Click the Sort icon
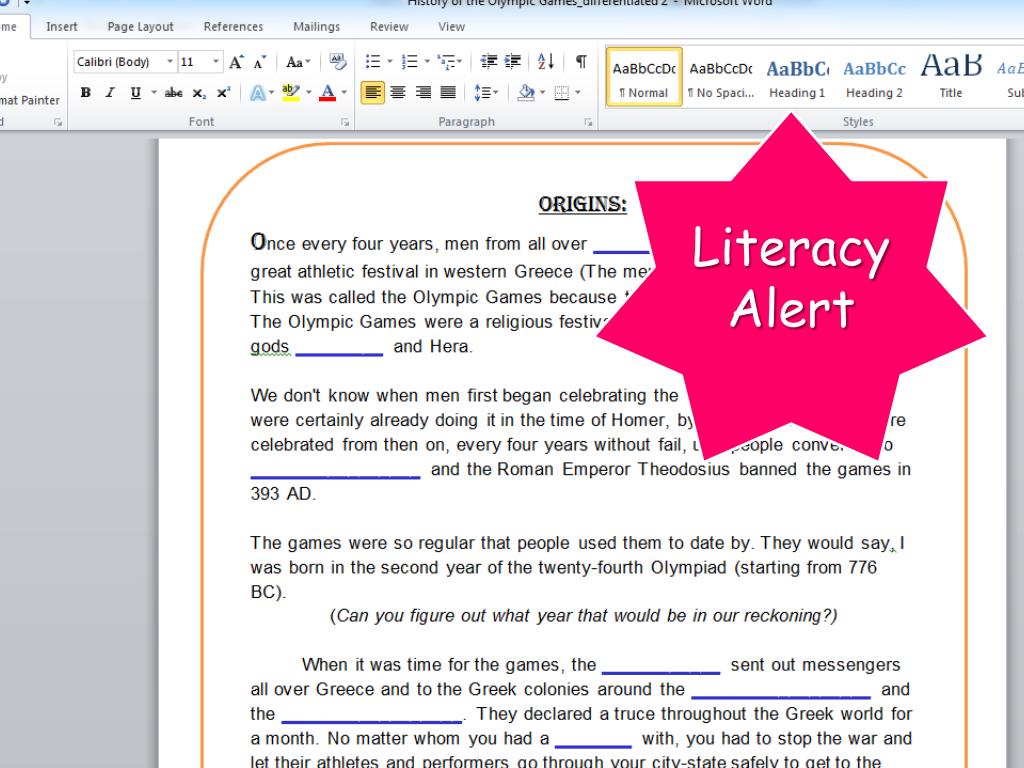 tap(546, 61)
